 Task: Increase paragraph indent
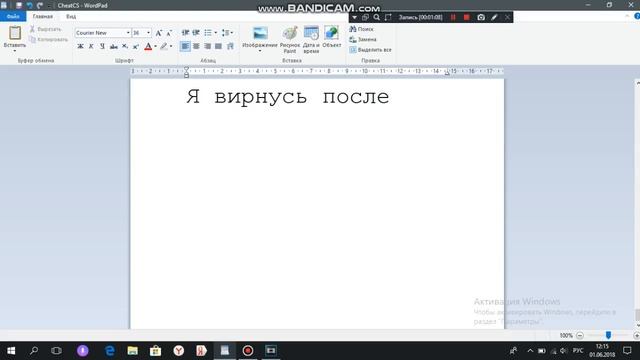(x=196, y=33)
